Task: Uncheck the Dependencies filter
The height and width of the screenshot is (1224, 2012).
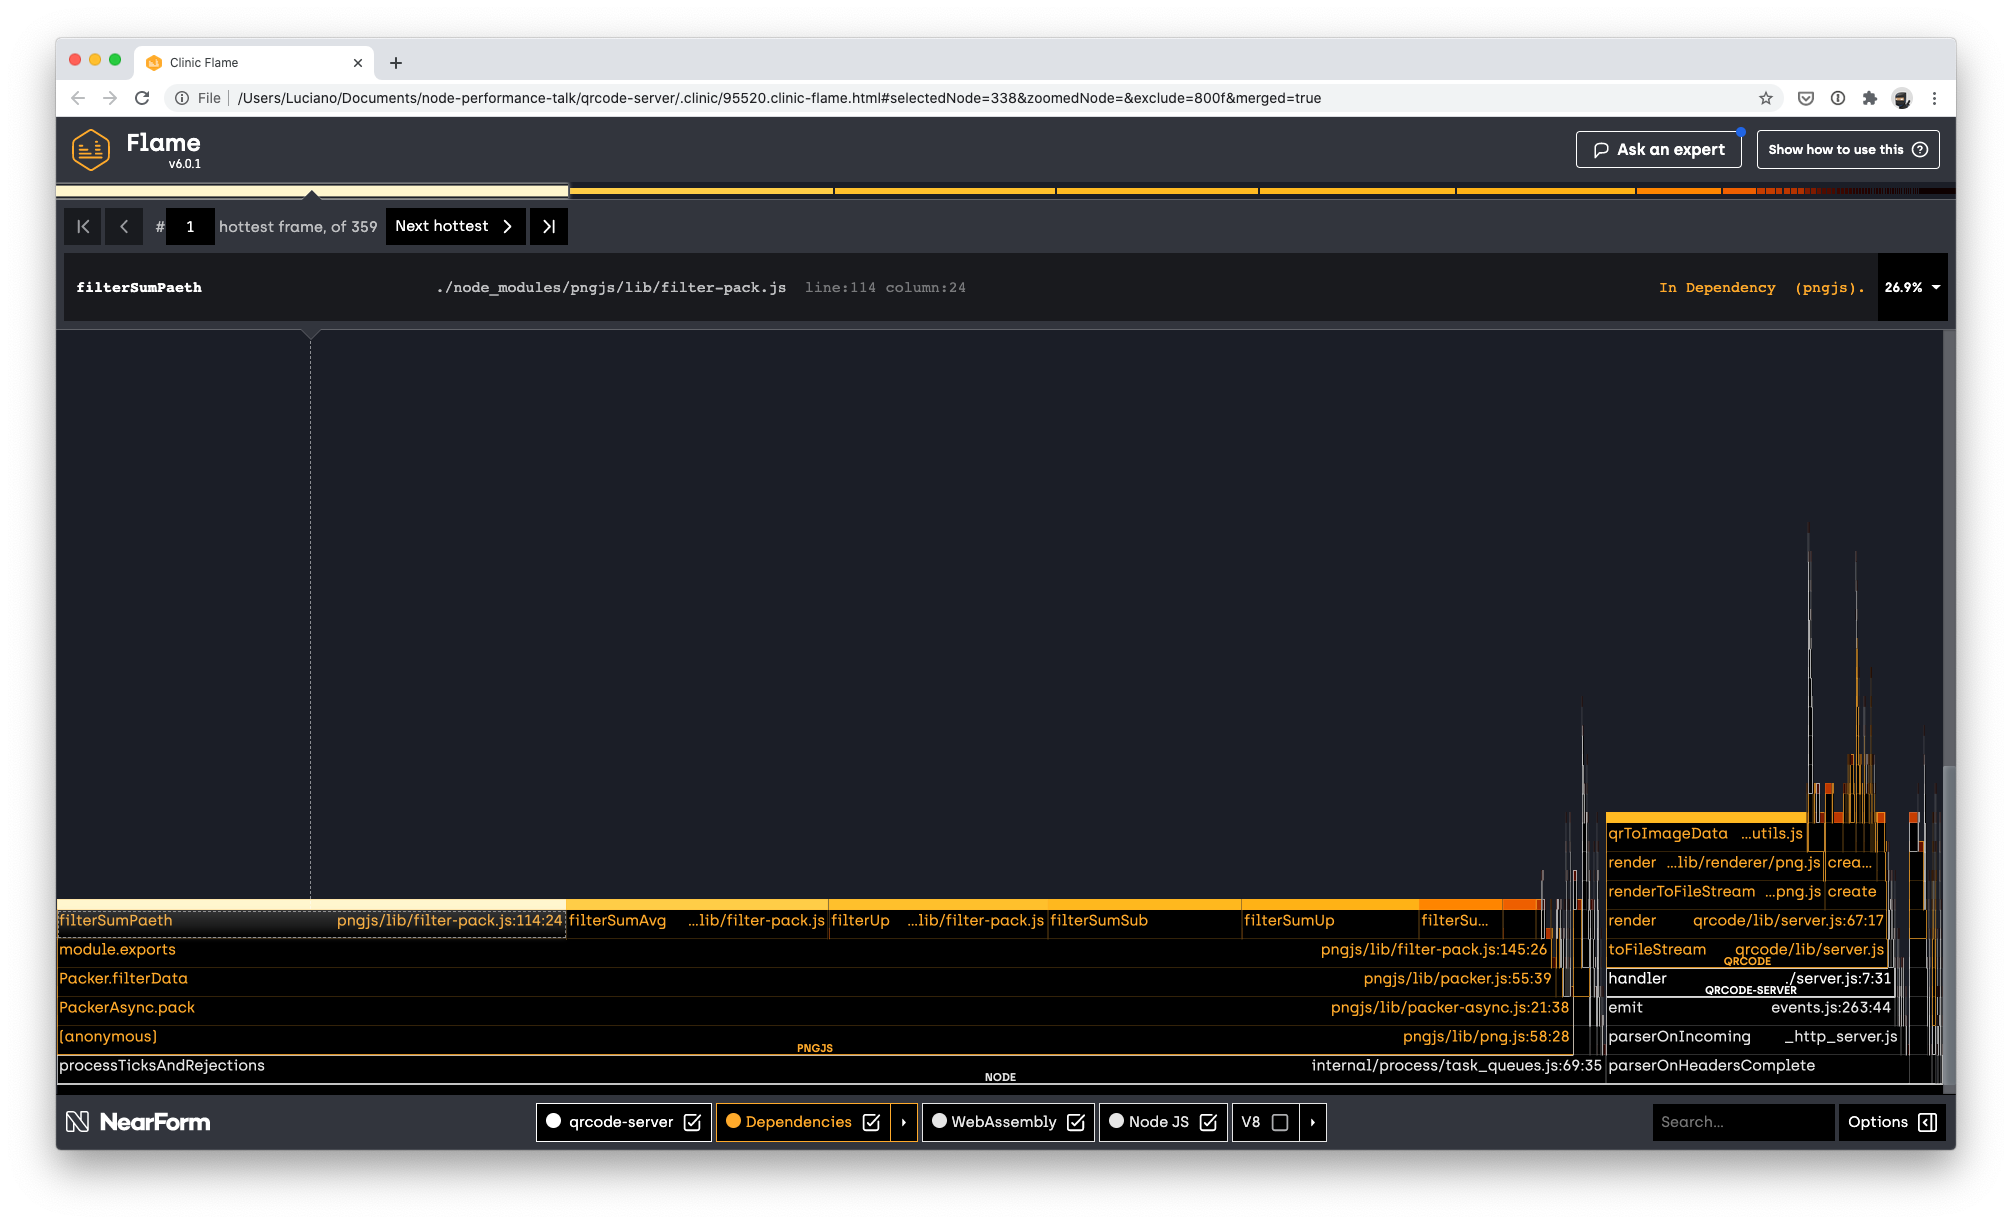Action: pyautogui.click(x=871, y=1122)
